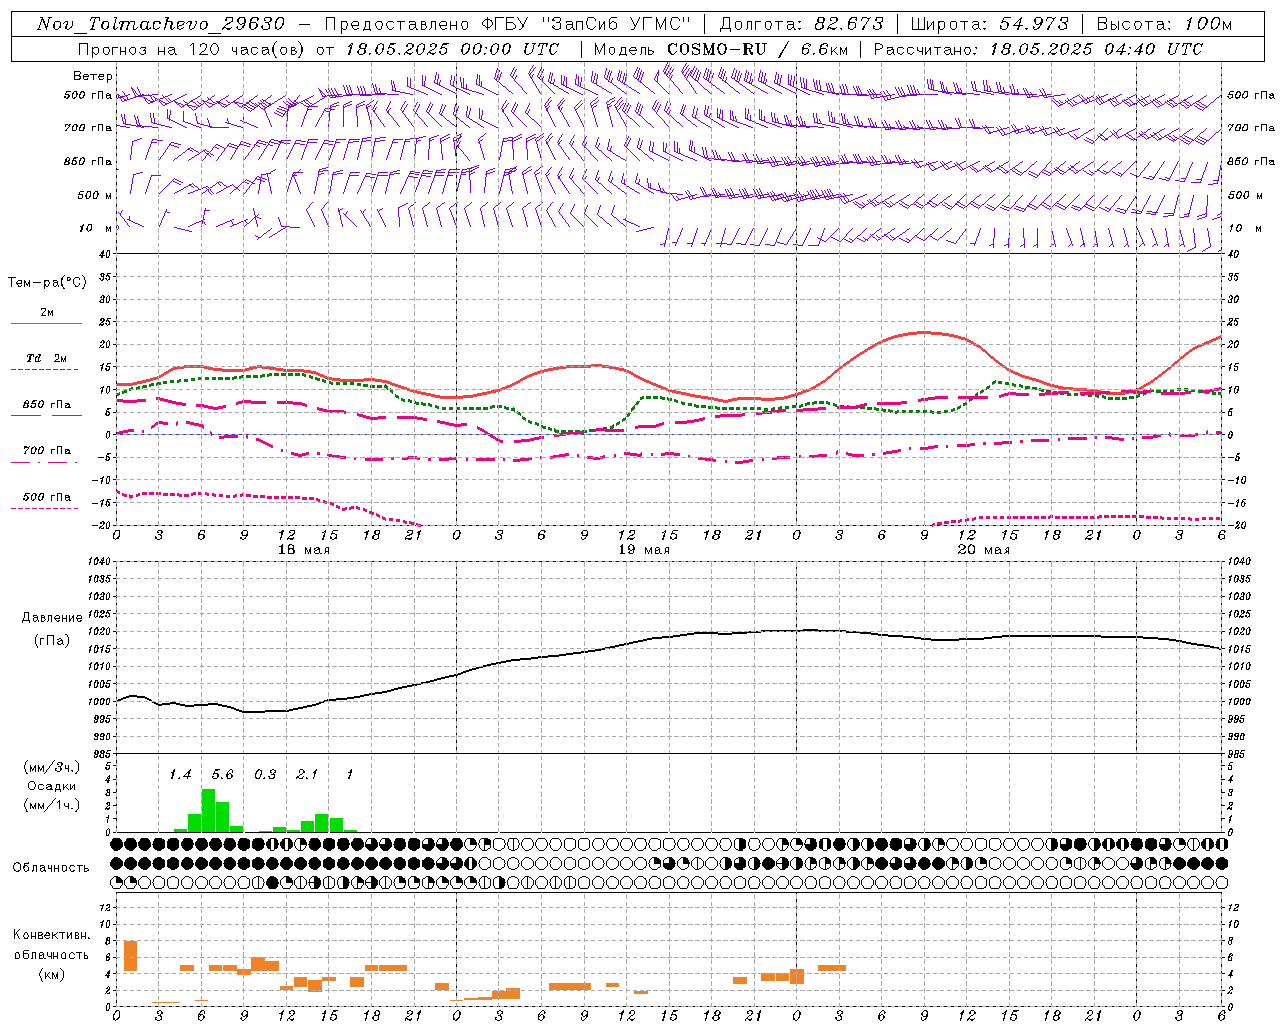This screenshot has width=1280, height=1024.
Task: Click the station name Nov_Tolmachevo_29630
Action: point(161,24)
